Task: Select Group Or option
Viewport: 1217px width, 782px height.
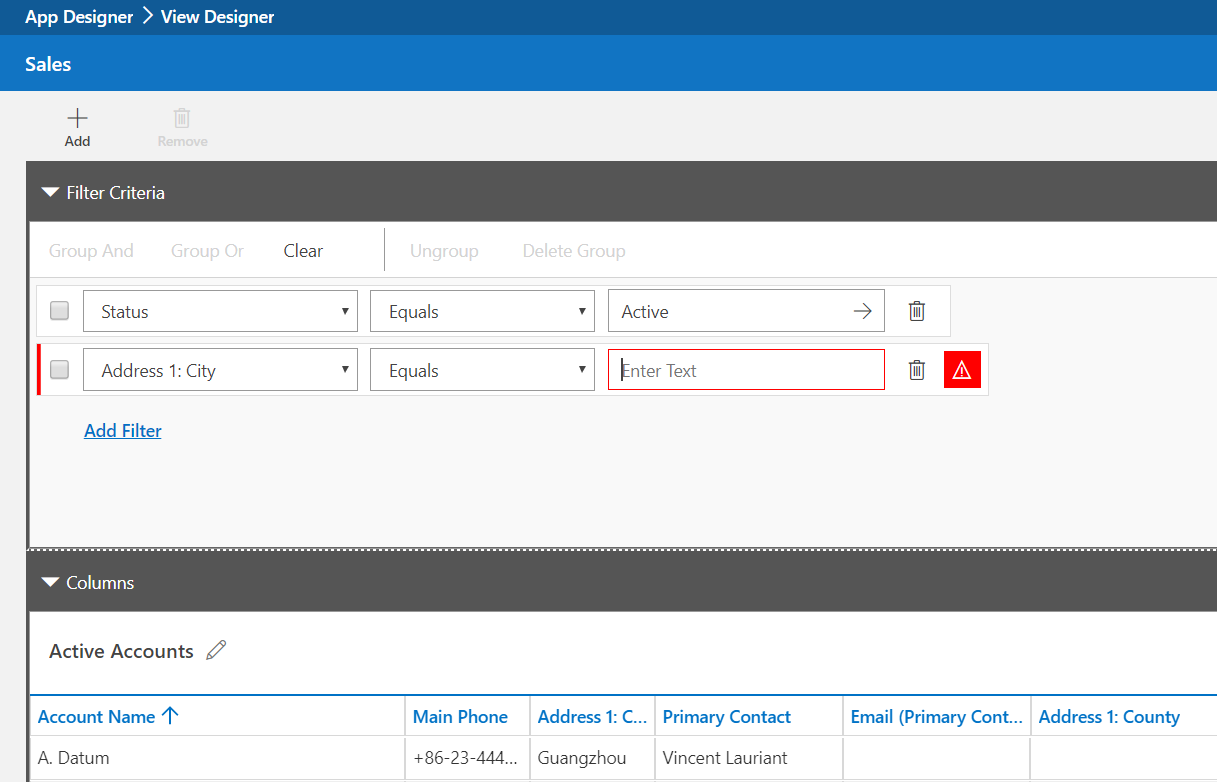Action: 207,251
